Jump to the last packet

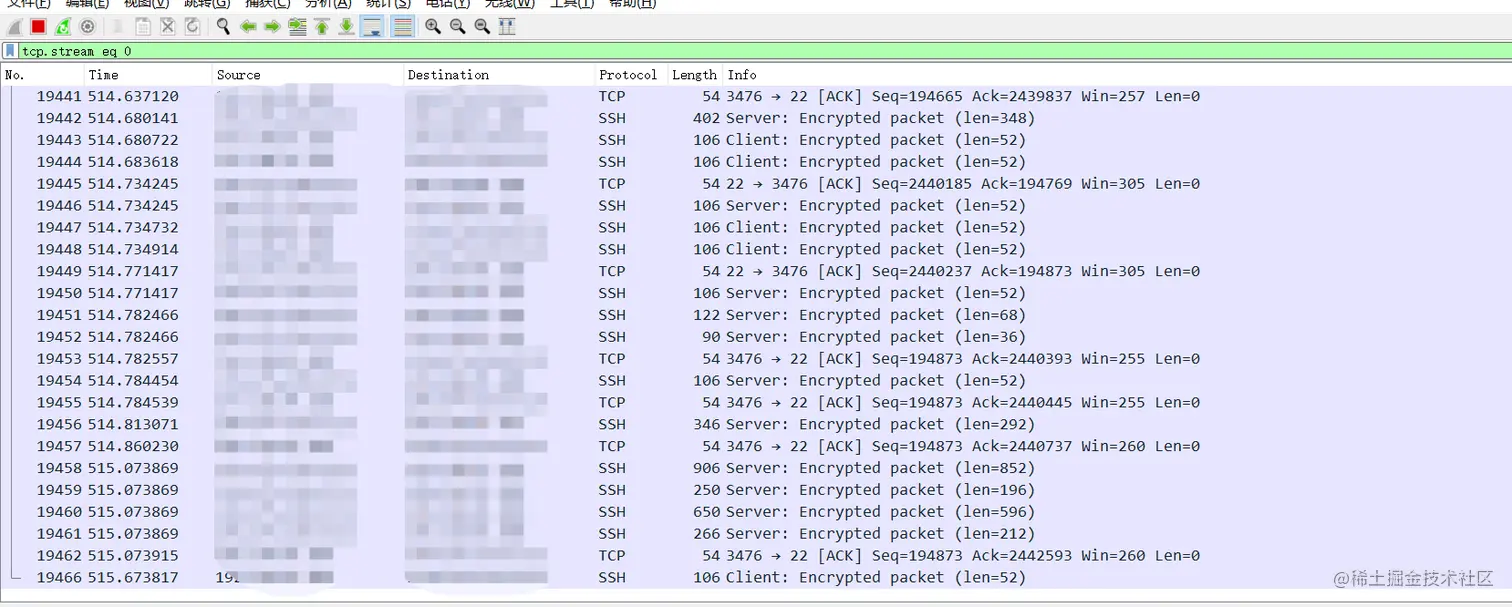coord(346,27)
